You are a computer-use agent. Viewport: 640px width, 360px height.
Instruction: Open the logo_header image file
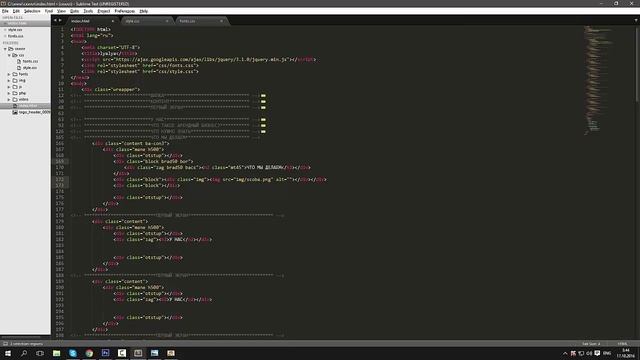coord(34,112)
